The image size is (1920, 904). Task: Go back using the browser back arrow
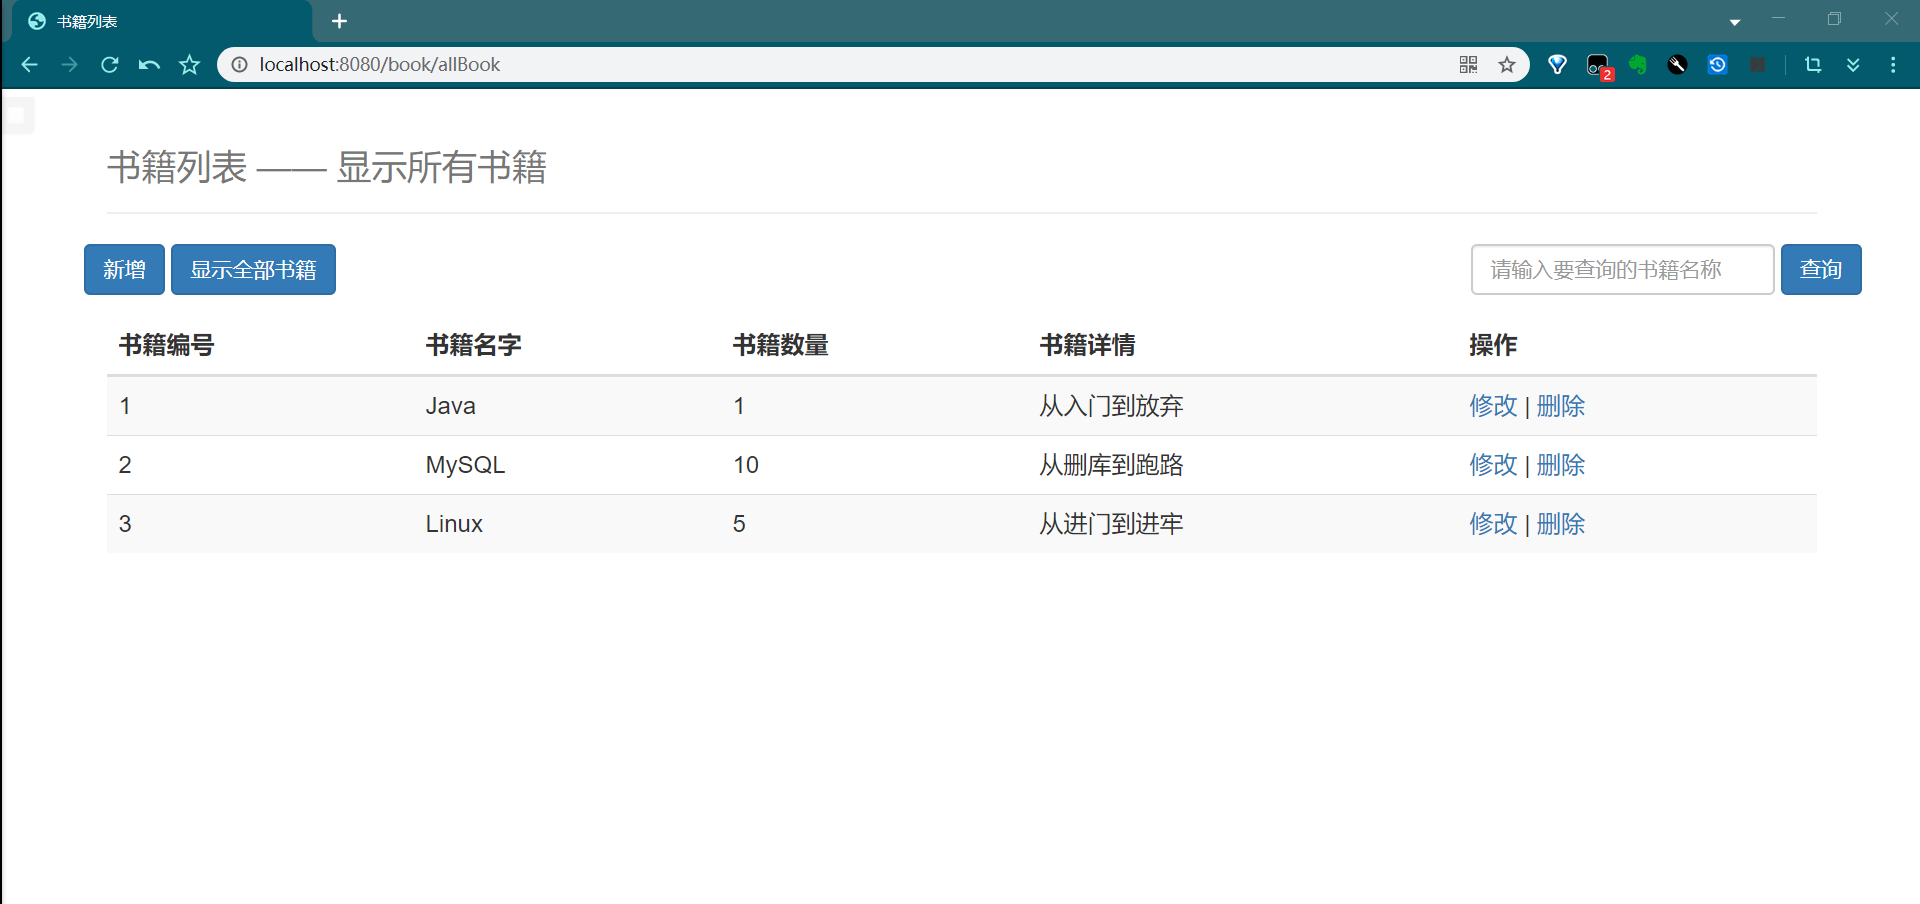[x=29, y=65]
